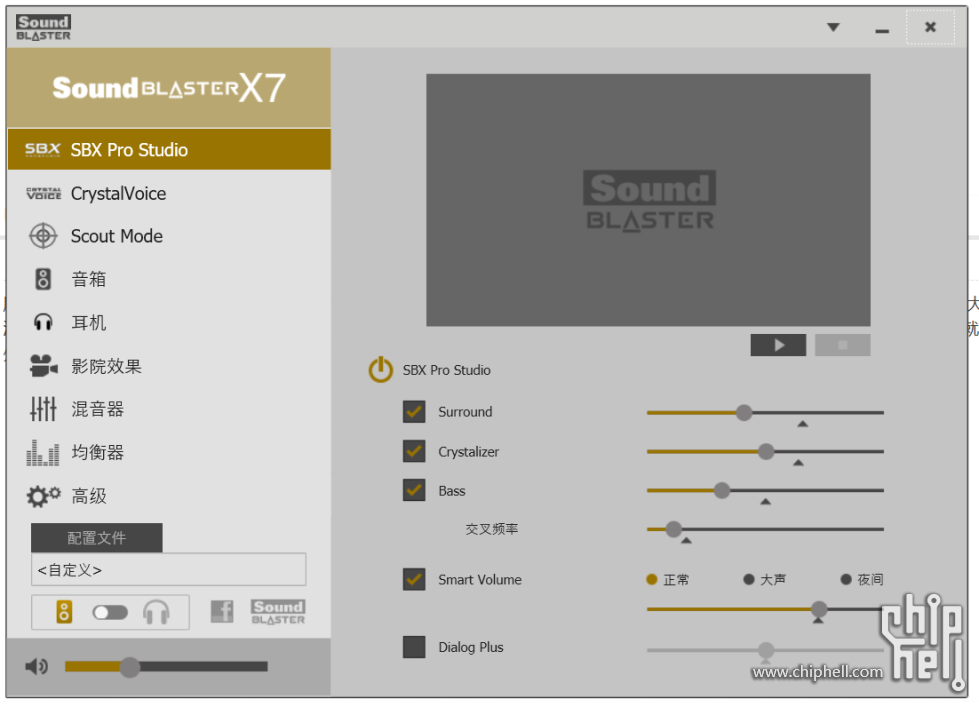This screenshot has width=979, height=707.
Task: Minimize the Sound Blaster window
Action: click(882, 29)
